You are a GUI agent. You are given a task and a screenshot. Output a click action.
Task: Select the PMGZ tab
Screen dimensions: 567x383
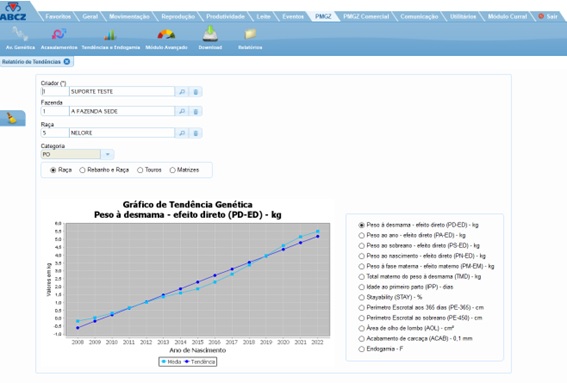[x=323, y=16]
